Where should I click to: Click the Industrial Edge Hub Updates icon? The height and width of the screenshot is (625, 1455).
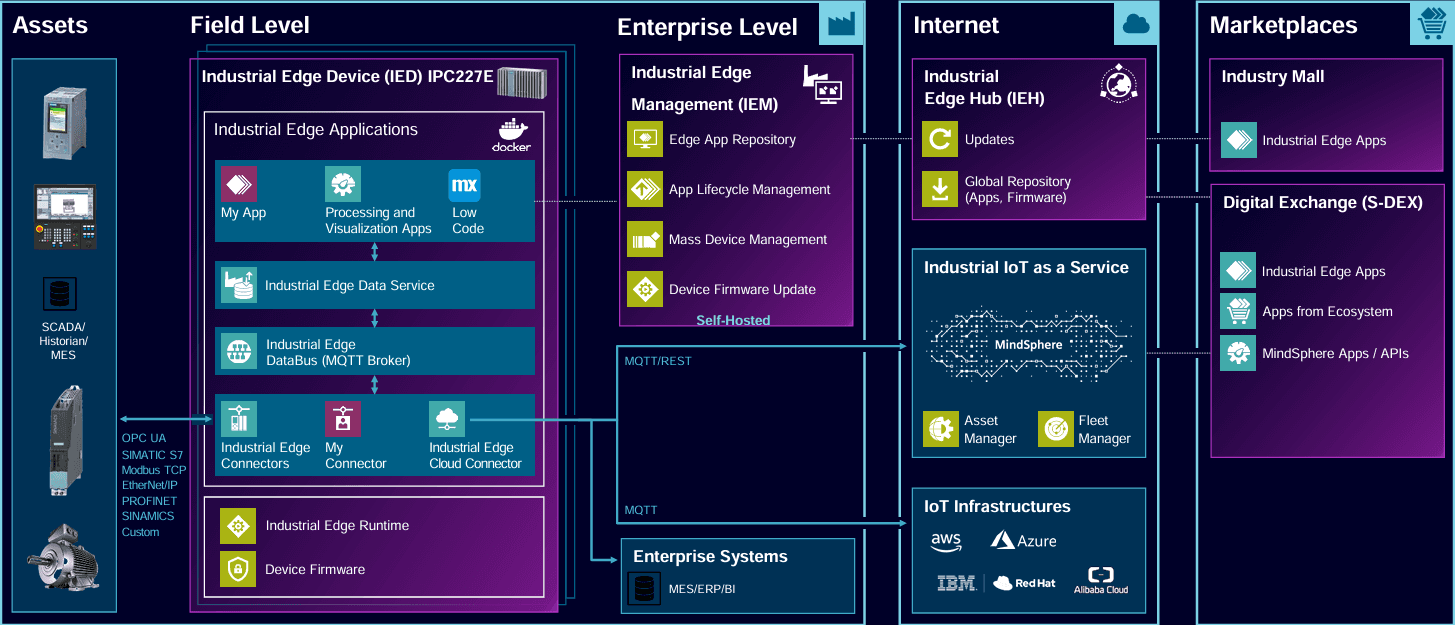click(940, 139)
